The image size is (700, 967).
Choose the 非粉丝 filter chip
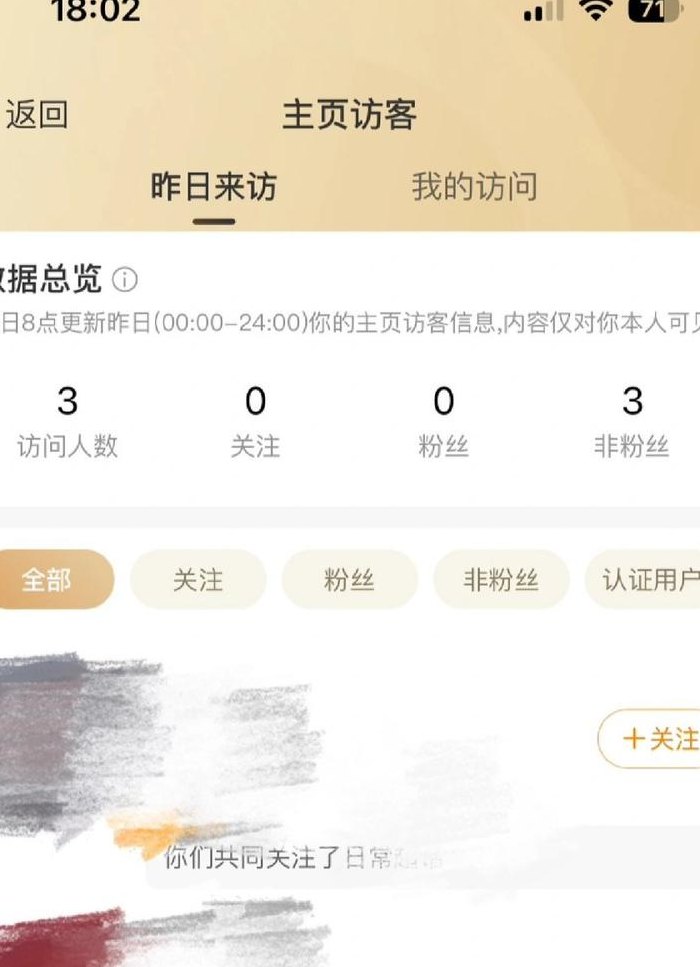[x=501, y=580]
